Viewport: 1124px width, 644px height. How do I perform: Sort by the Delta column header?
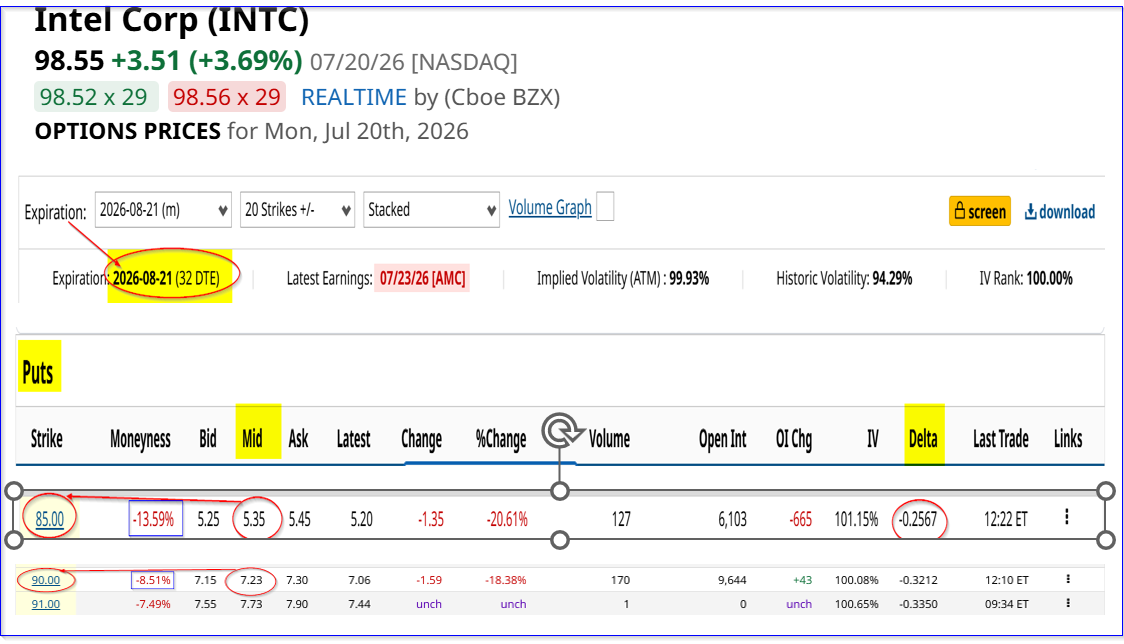[x=923, y=438]
